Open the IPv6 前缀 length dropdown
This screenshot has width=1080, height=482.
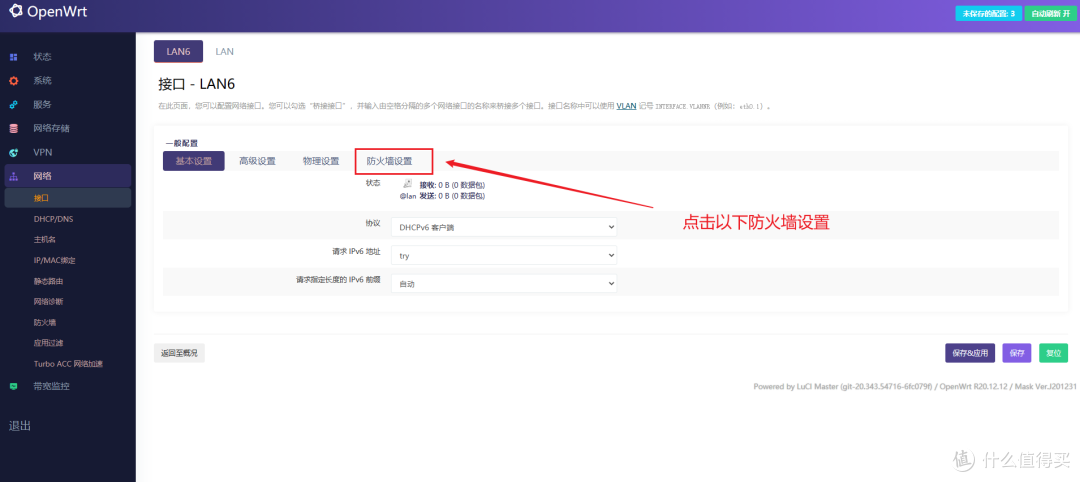click(503, 283)
